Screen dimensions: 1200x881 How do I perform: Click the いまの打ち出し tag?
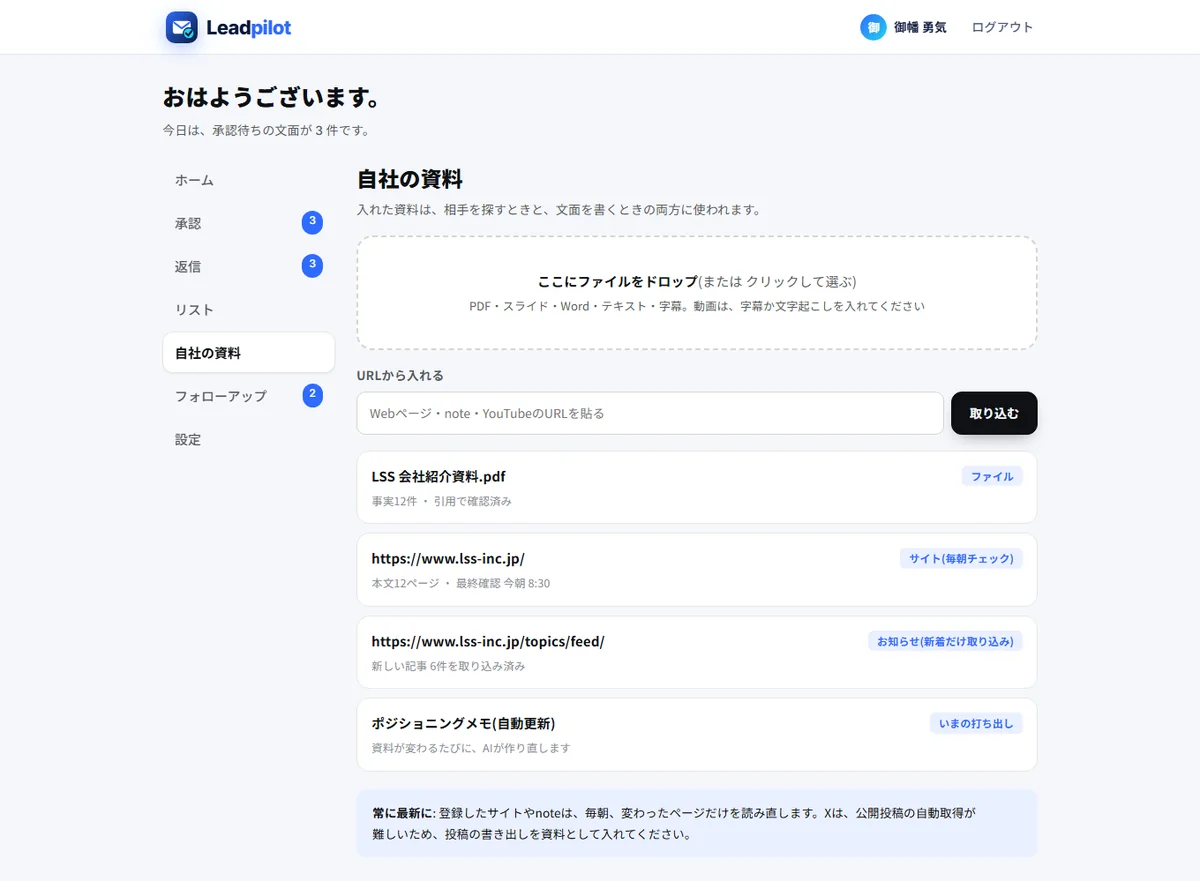[976, 723]
